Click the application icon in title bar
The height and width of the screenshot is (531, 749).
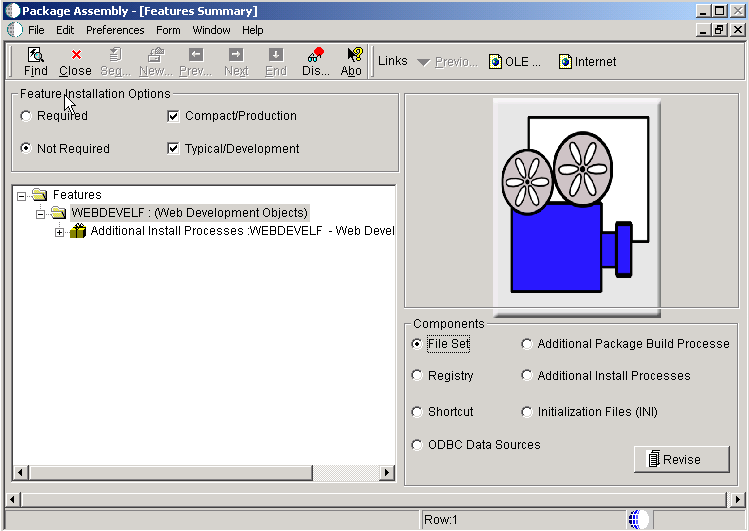coord(11,11)
